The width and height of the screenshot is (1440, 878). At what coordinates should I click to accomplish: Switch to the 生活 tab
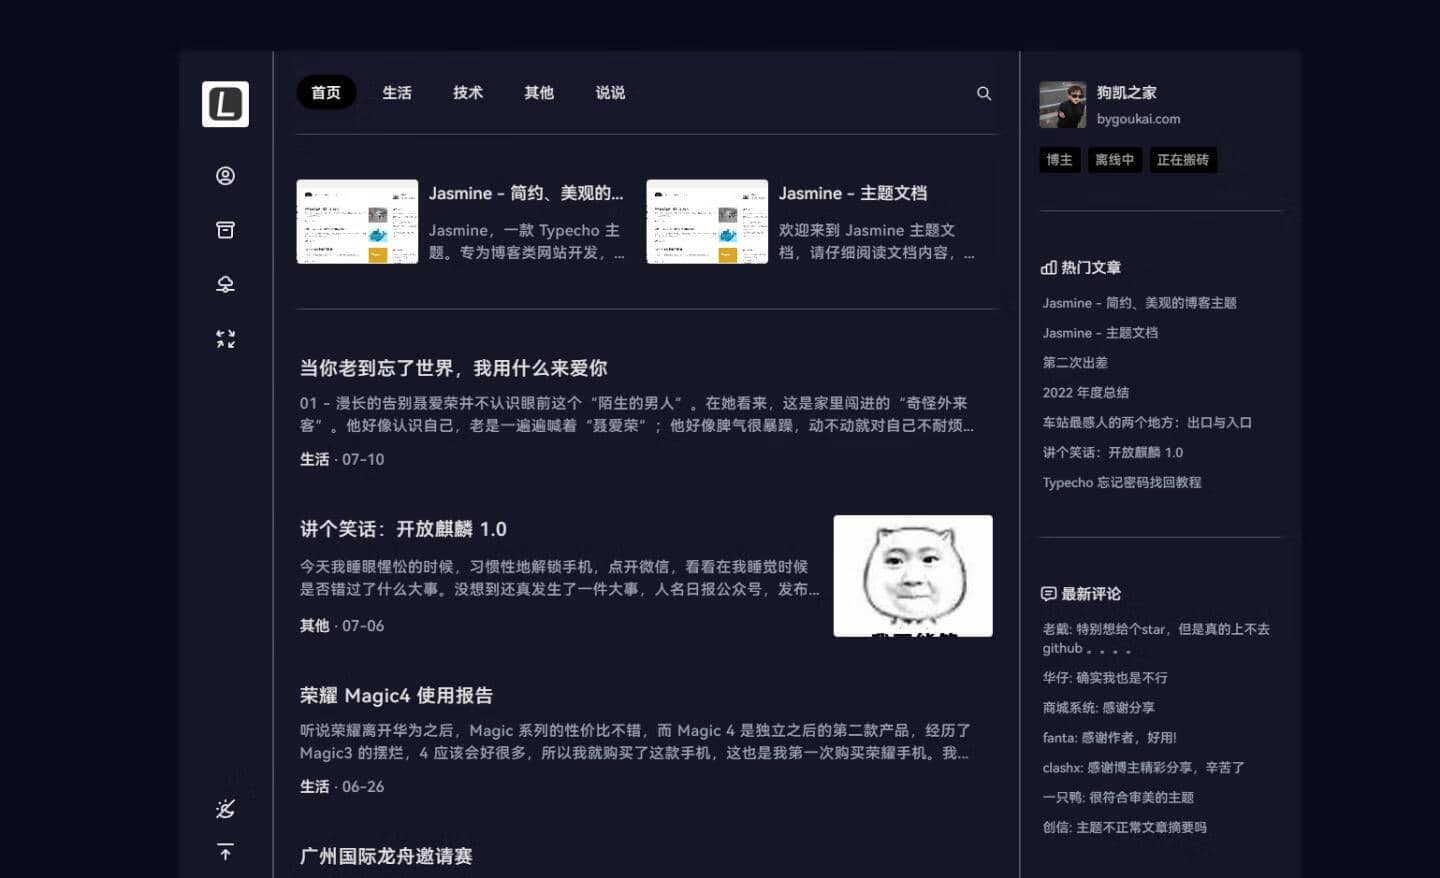tap(397, 92)
